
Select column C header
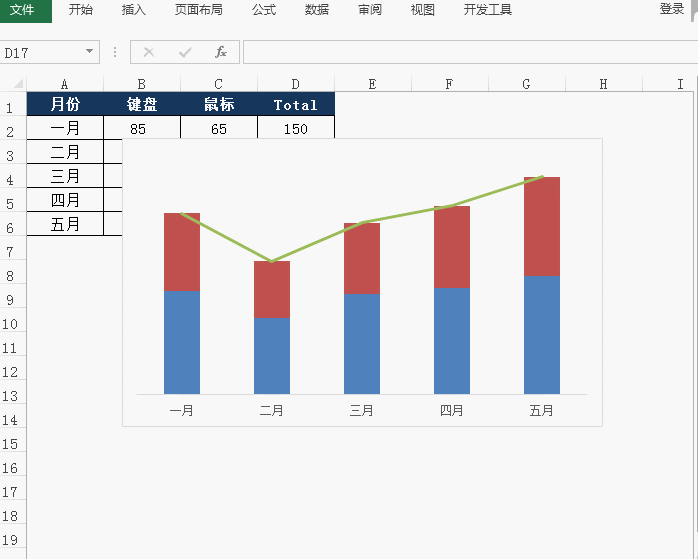pyautogui.click(x=219, y=84)
